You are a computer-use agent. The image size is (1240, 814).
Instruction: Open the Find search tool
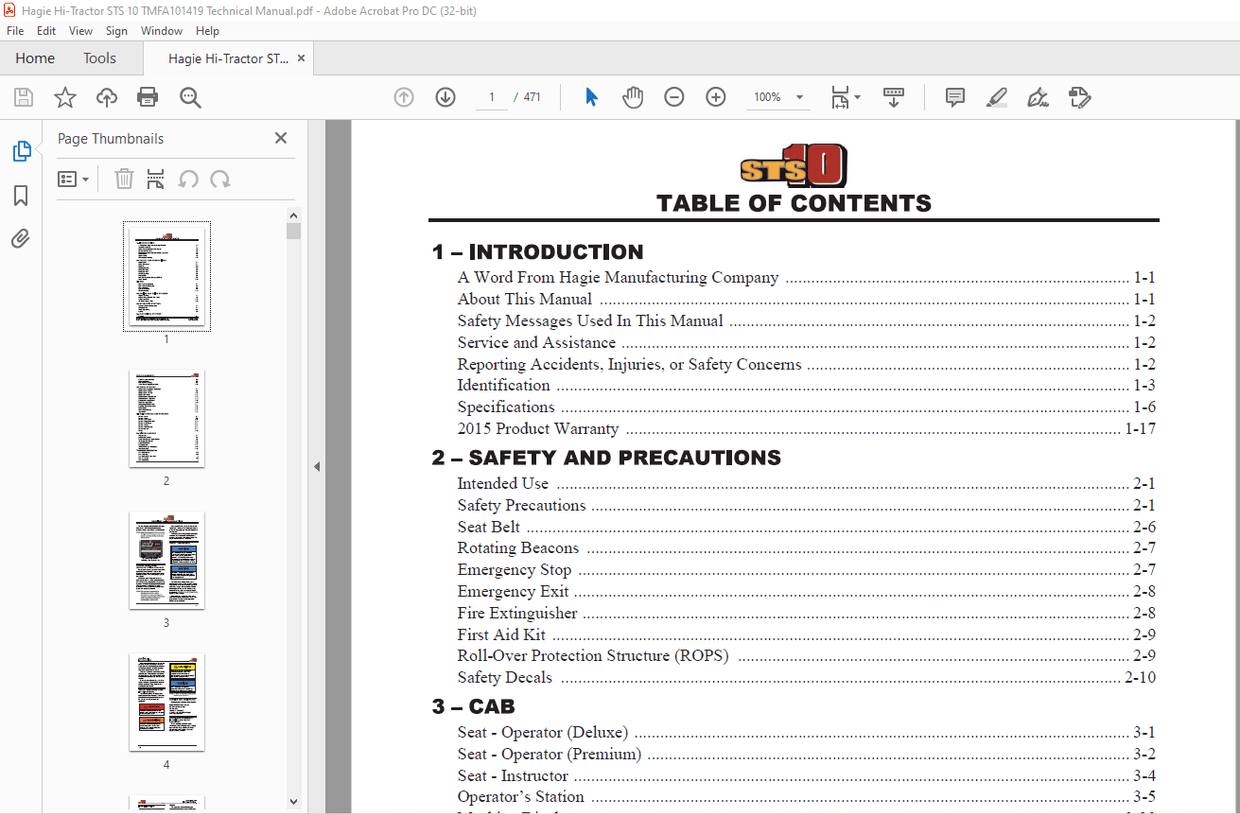(x=190, y=97)
